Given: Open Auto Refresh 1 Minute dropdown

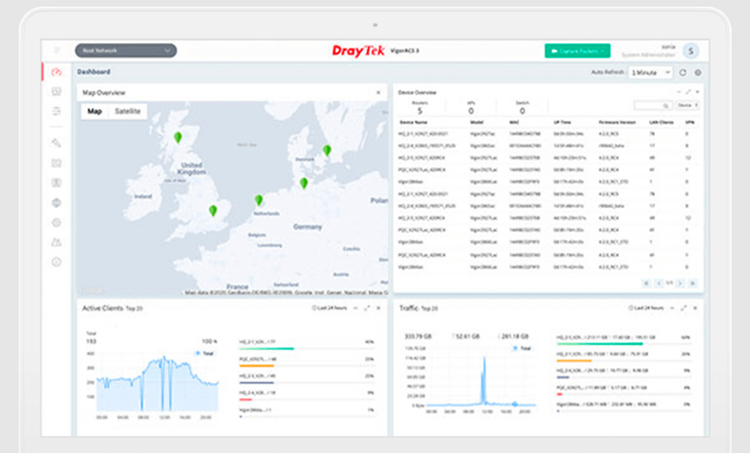Looking at the screenshot, I should click(651, 73).
